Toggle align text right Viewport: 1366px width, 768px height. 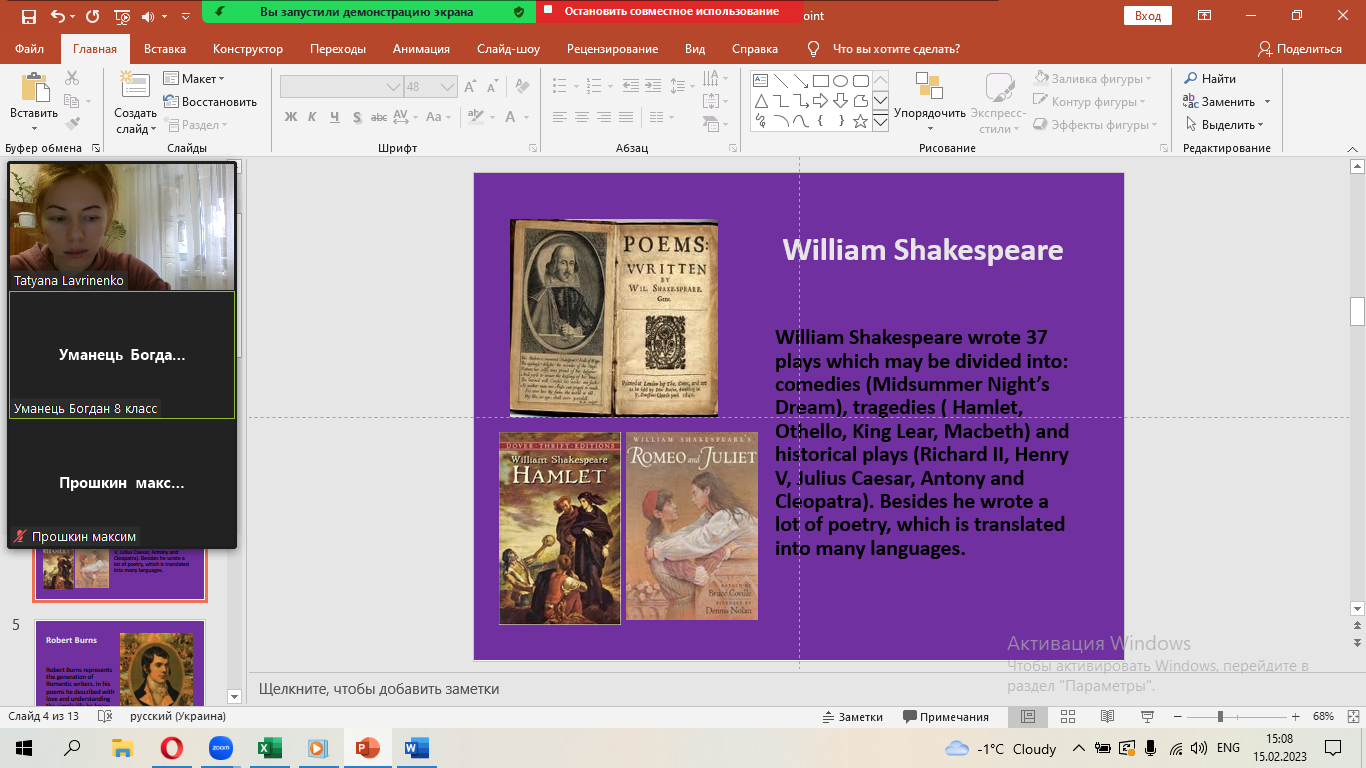604,117
